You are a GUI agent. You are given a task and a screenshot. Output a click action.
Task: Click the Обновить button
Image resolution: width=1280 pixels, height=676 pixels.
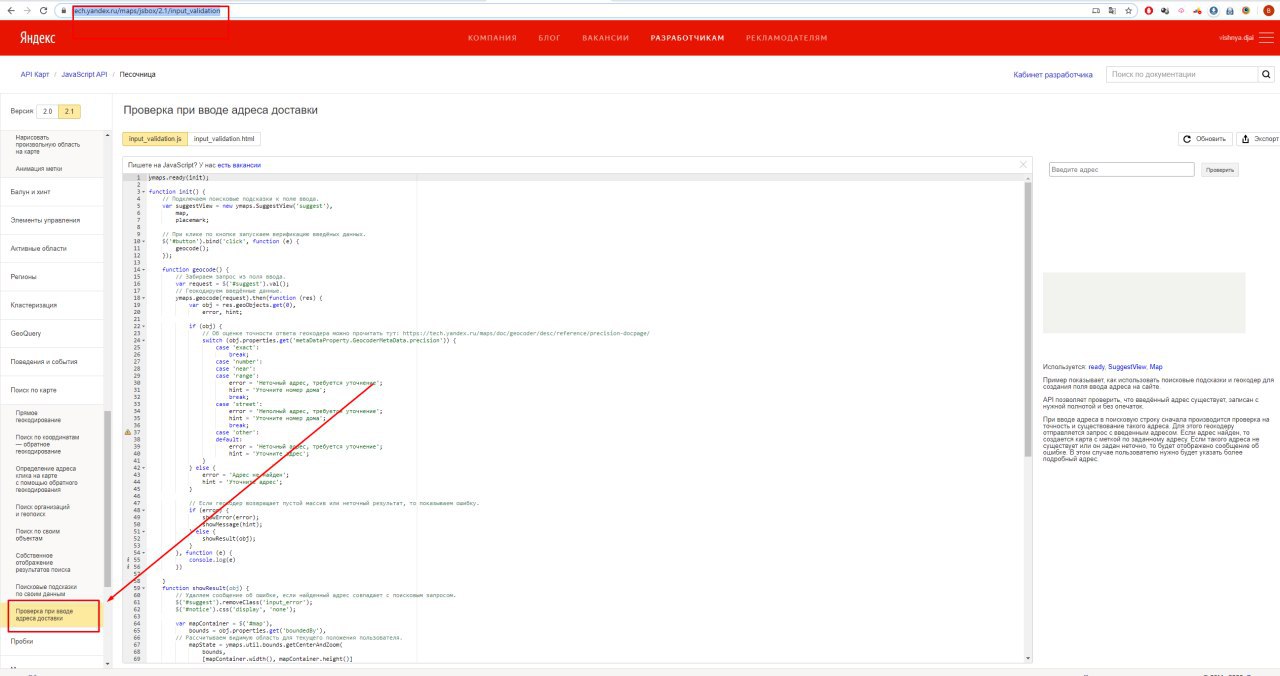tap(1205, 139)
